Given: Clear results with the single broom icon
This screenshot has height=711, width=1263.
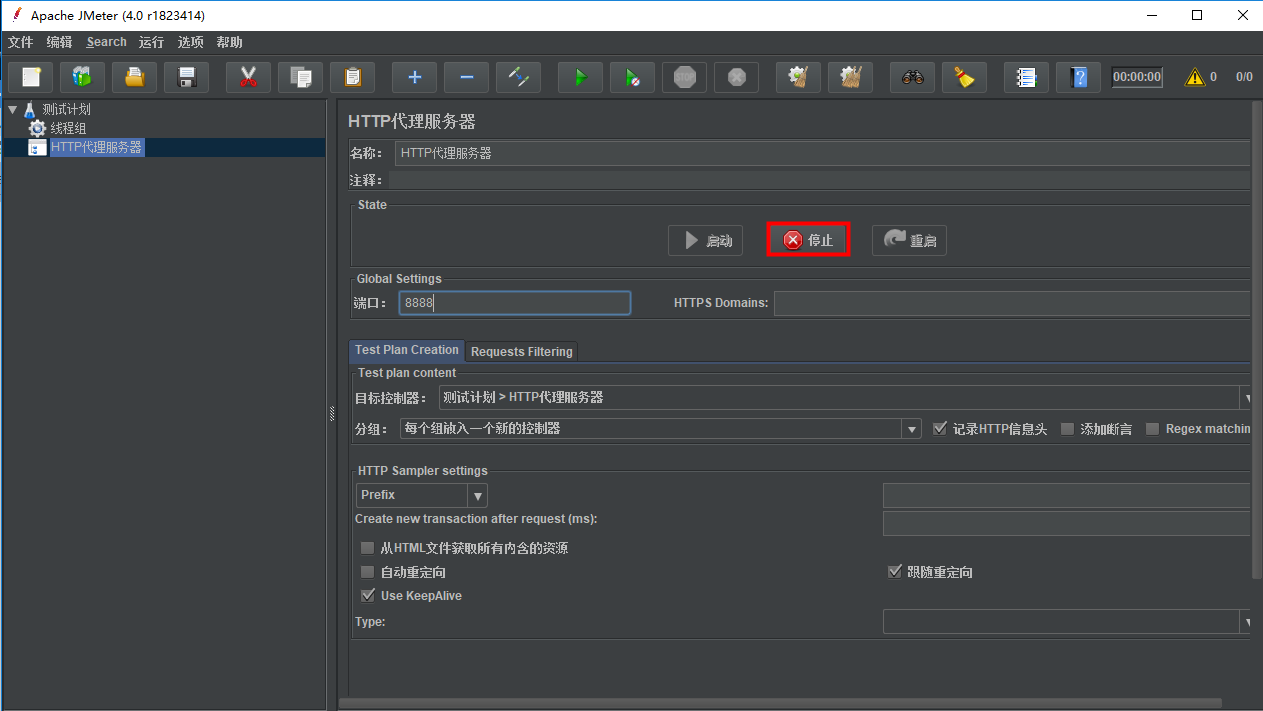Looking at the screenshot, I should click(x=798, y=77).
